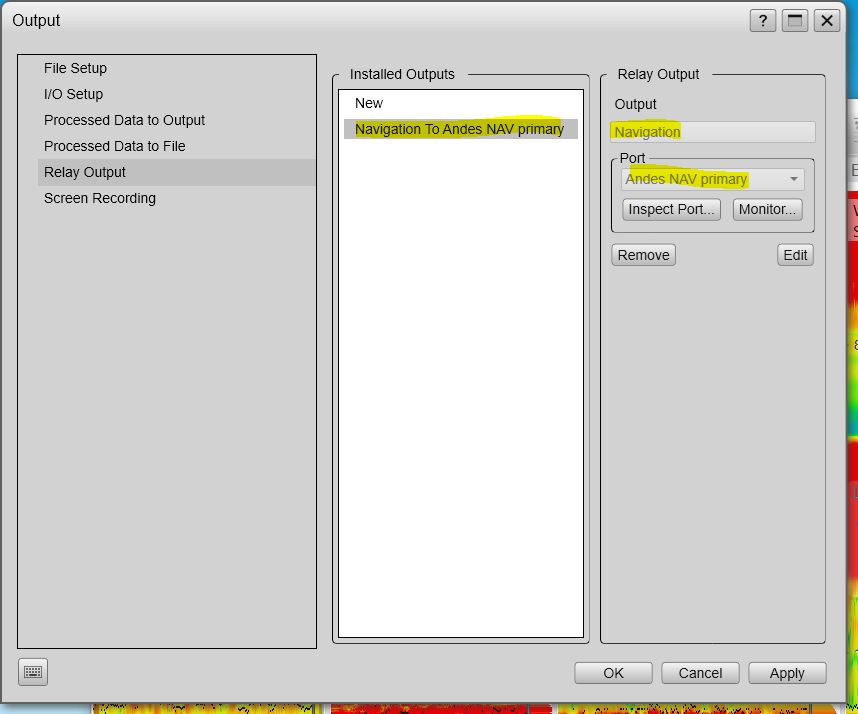Close the Output dialog
This screenshot has height=714, width=858.
[827, 21]
